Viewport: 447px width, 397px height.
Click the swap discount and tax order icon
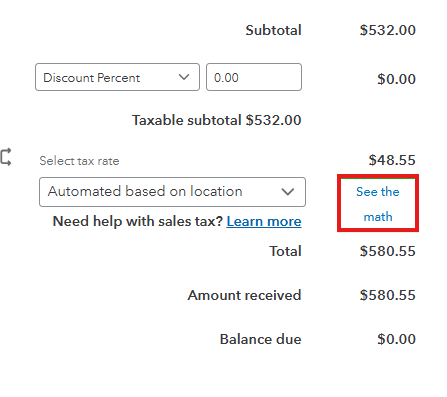6,157
